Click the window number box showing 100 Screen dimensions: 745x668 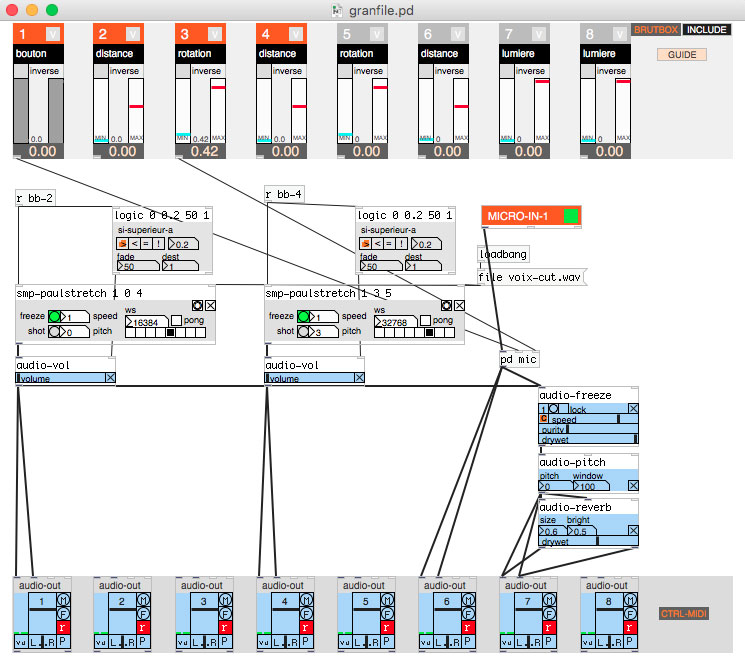pyautogui.click(x=591, y=486)
